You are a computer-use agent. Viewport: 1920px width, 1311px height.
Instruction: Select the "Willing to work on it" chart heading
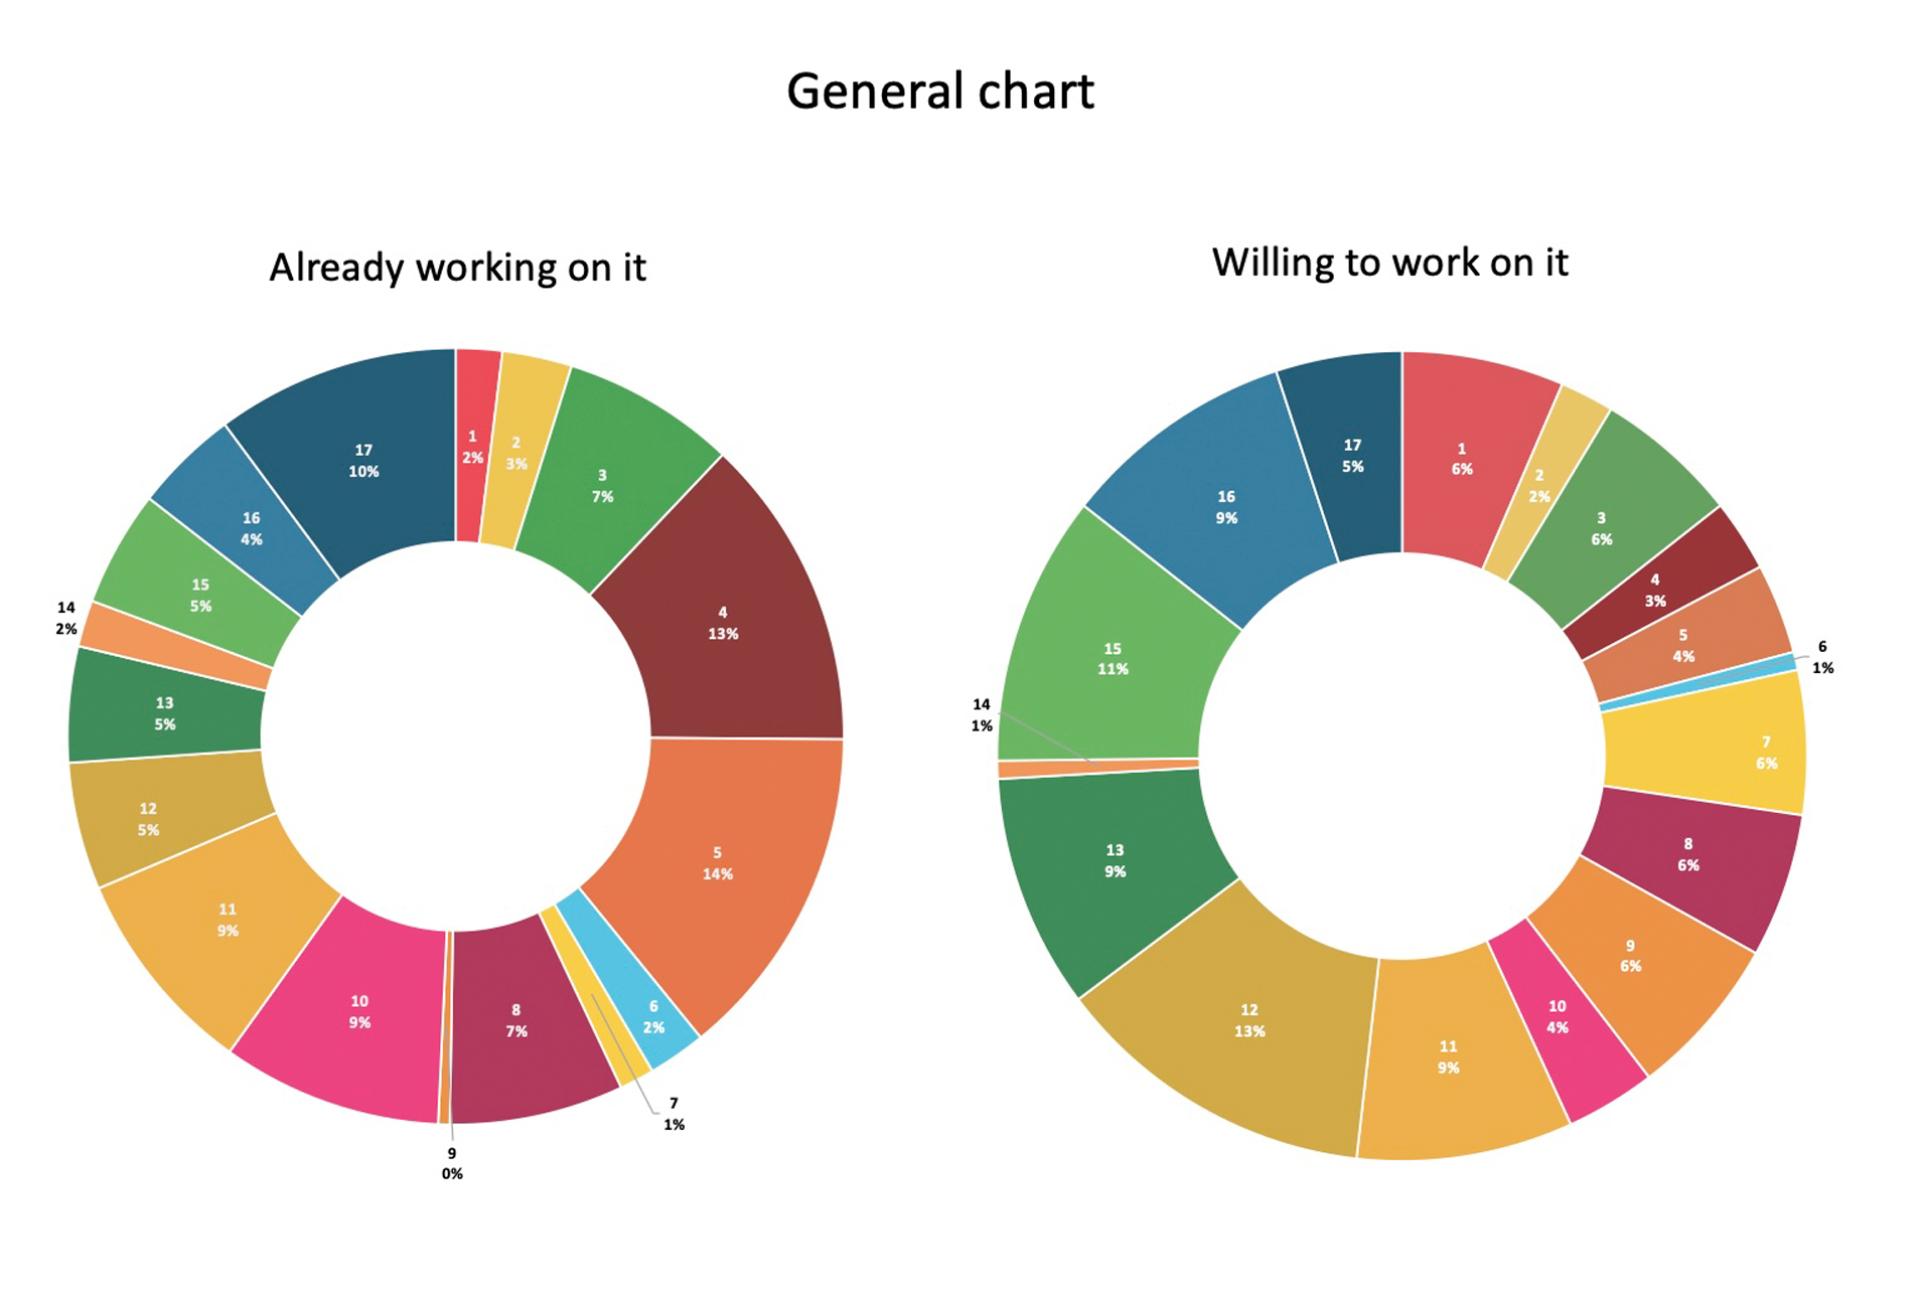tap(1389, 263)
